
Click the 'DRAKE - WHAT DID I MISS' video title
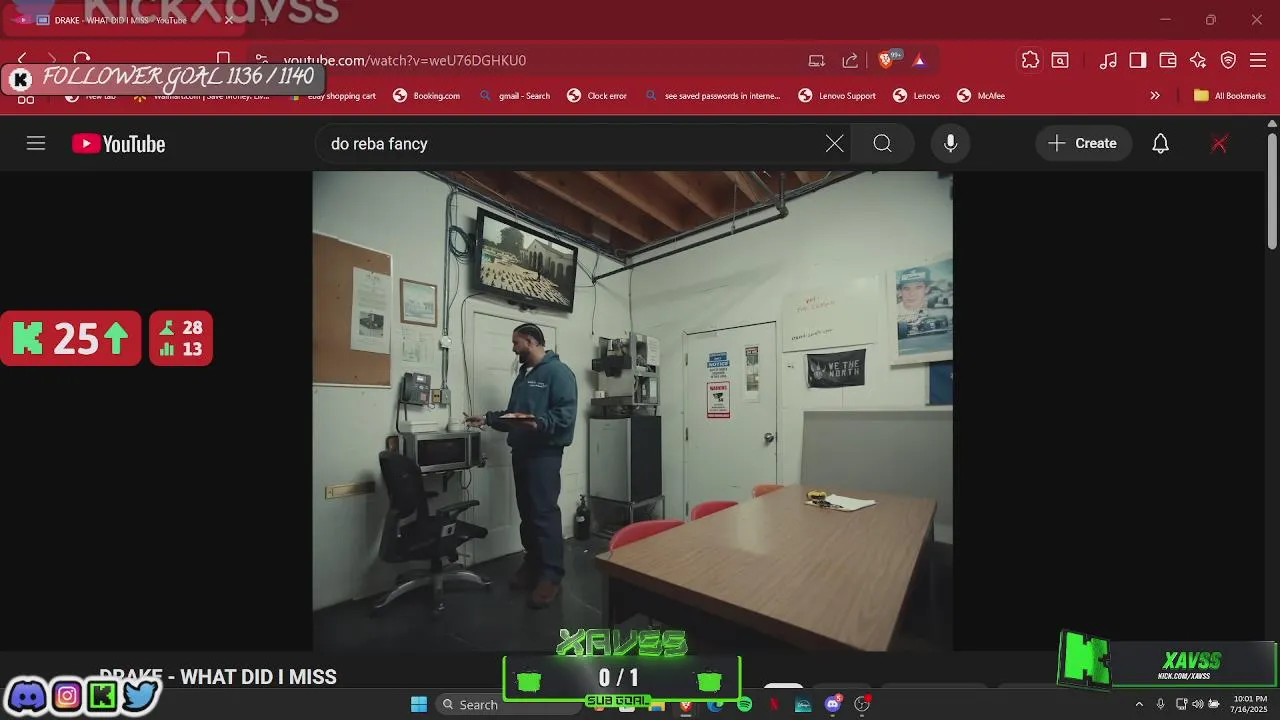pyautogui.click(x=218, y=677)
